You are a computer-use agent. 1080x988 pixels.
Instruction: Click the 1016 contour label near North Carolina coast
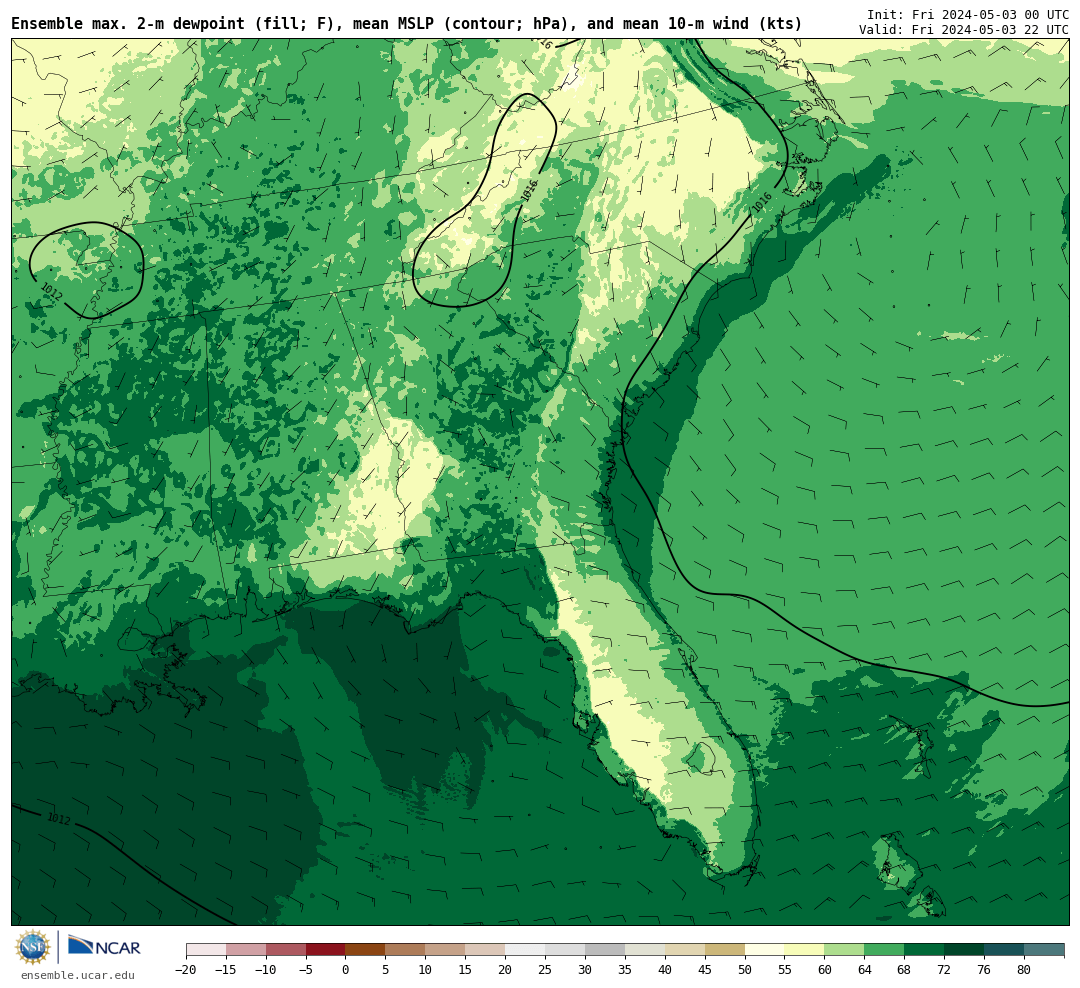(x=762, y=202)
